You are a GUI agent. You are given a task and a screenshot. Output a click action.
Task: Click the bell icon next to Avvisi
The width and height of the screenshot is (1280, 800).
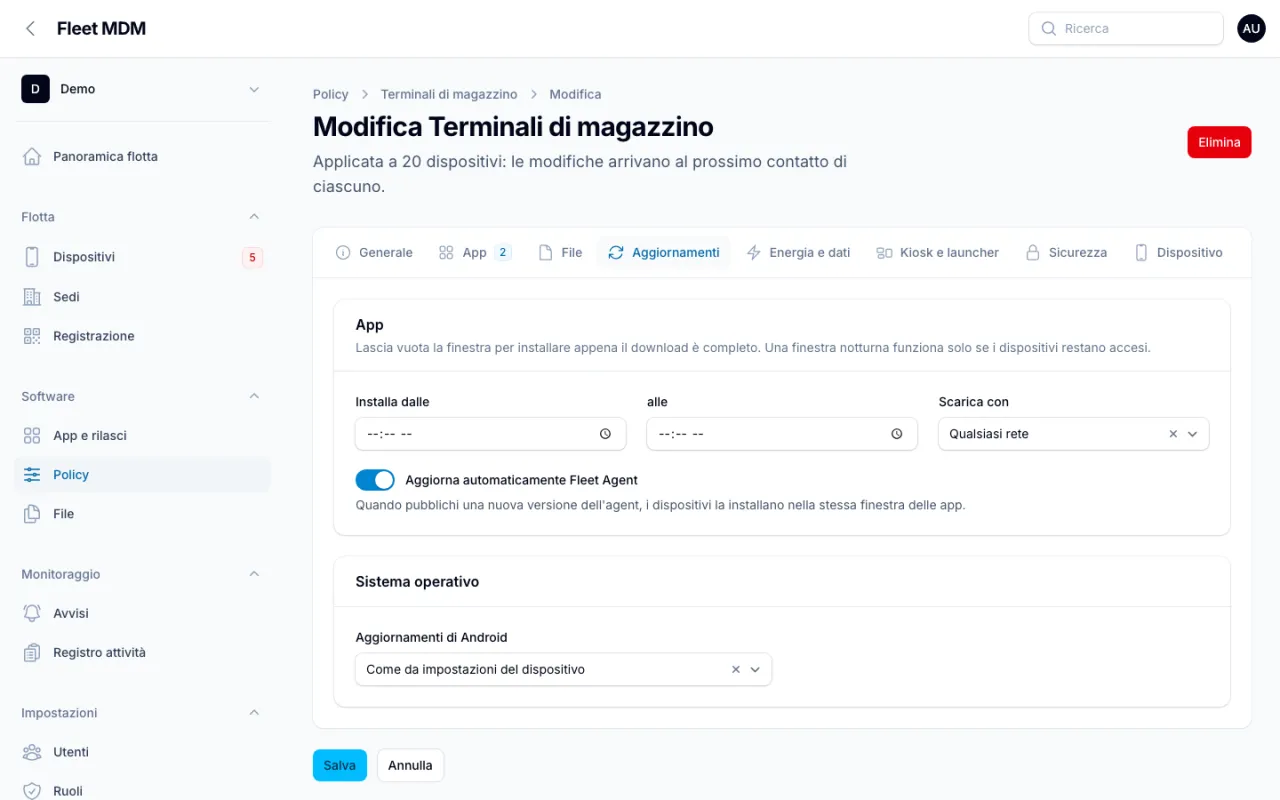[32, 613]
